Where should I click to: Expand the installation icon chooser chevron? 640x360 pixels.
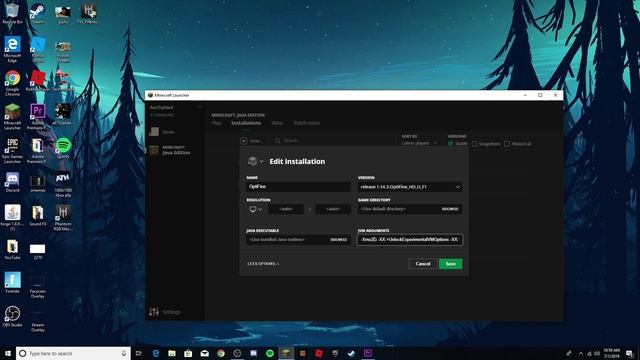261,162
